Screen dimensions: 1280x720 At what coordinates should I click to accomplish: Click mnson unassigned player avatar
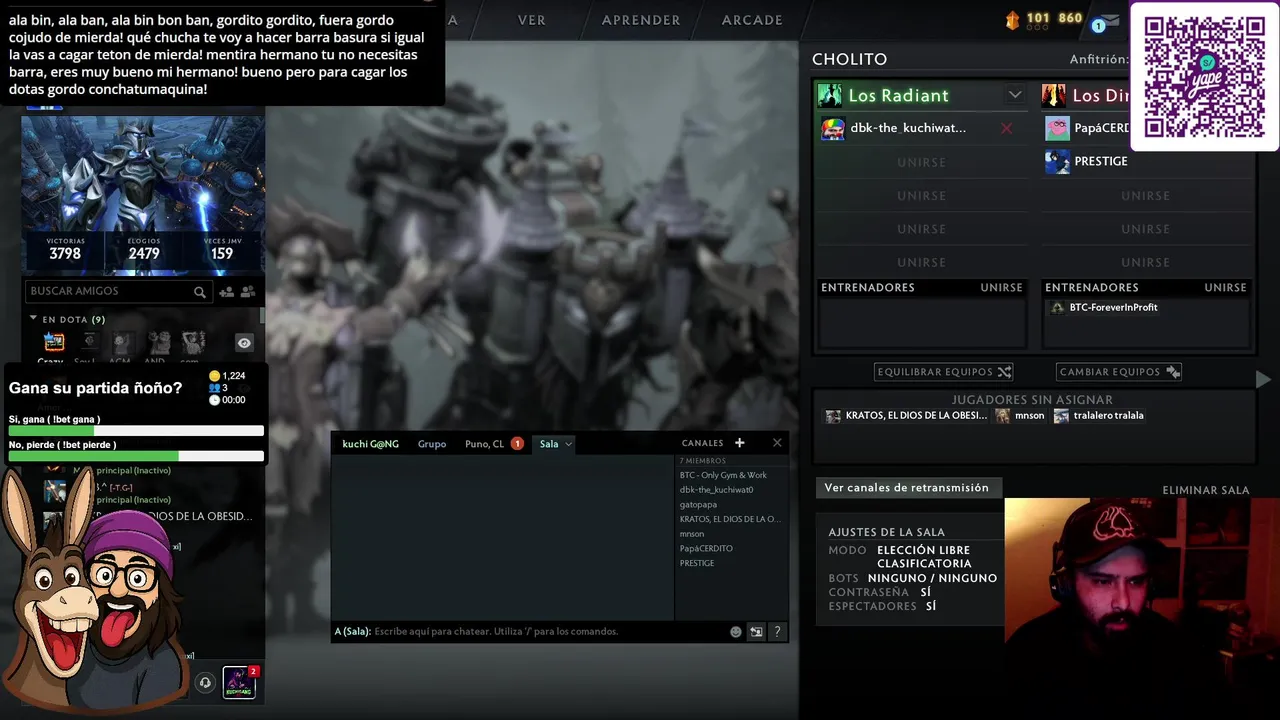click(1002, 416)
